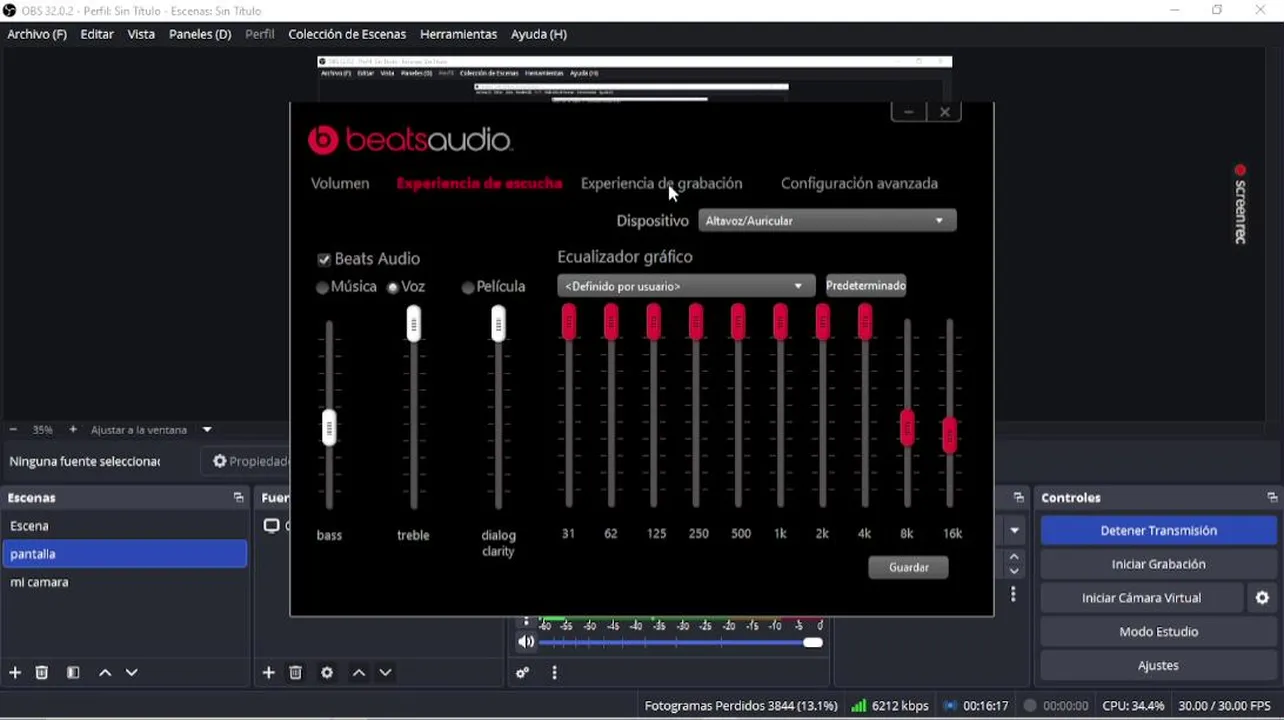Select the Voz radio option
This screenshot has height=720, width=1284.
pos(393,288)
